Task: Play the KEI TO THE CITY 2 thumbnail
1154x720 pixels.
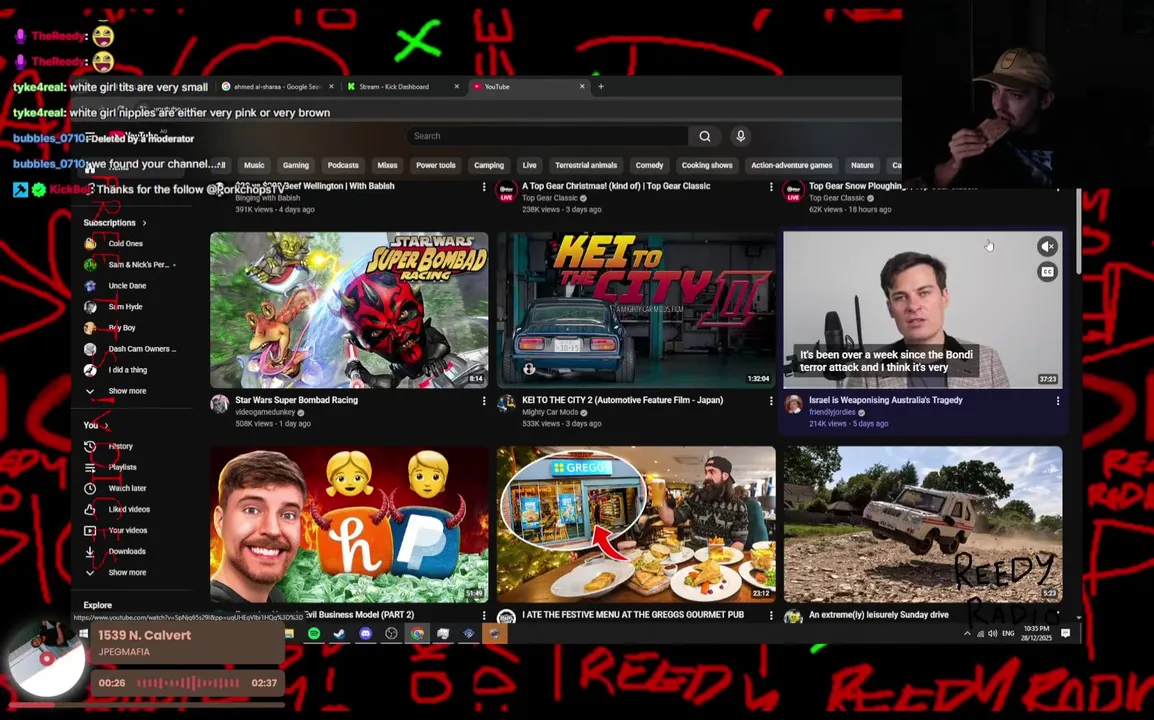Action: [636, 310]
